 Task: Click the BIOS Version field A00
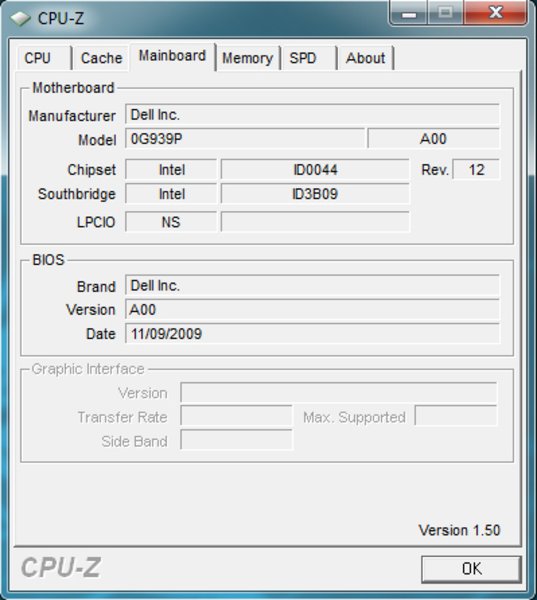coord(312,310)
